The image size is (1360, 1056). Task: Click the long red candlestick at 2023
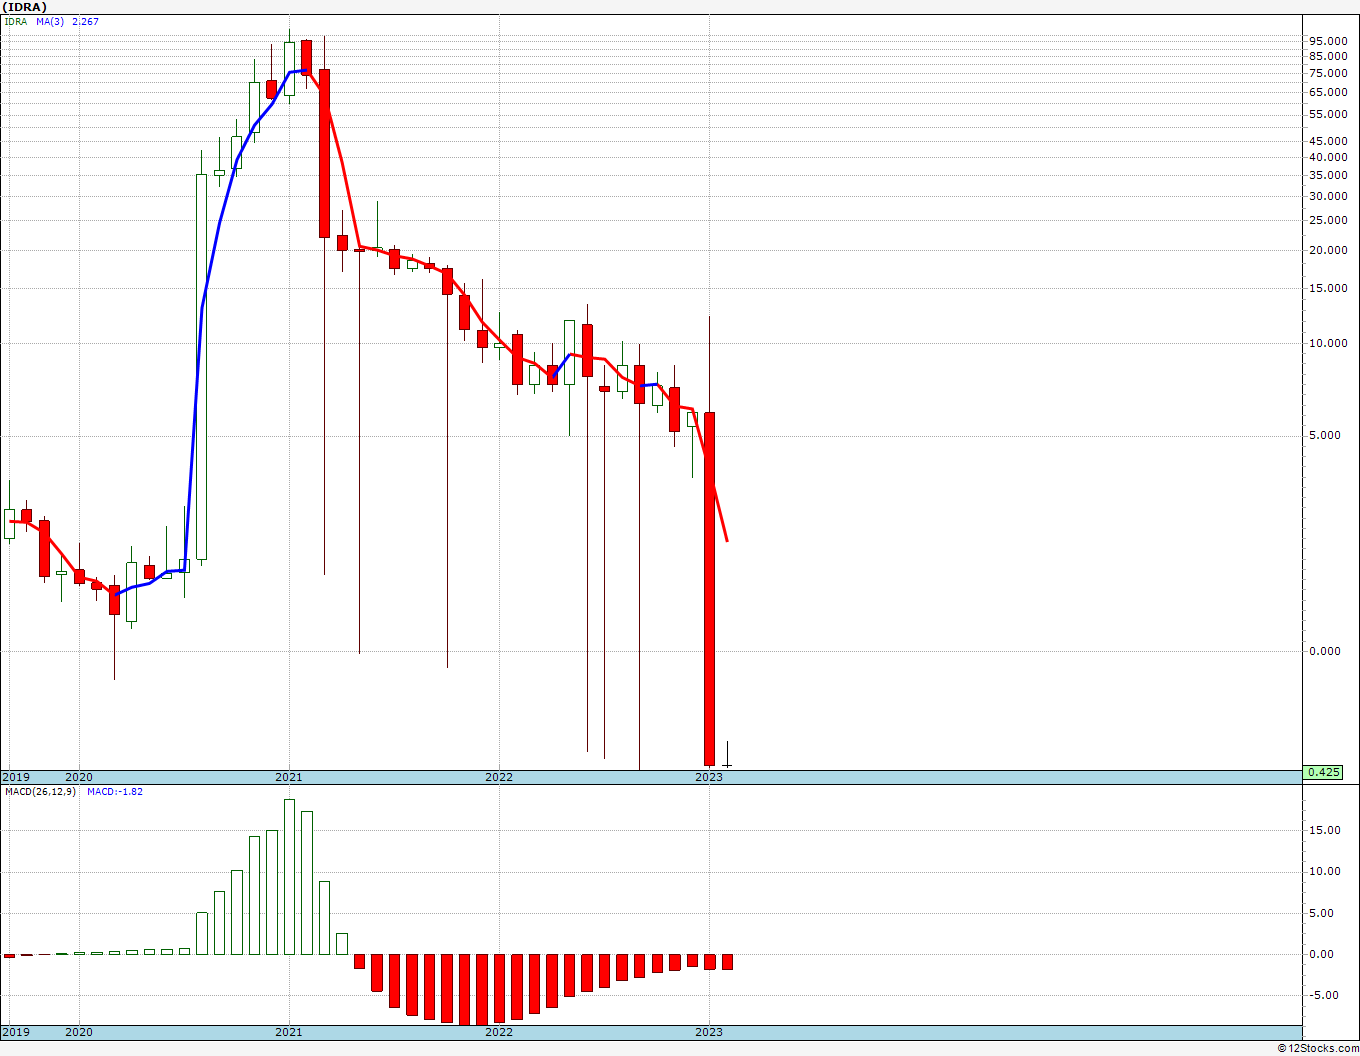coord(709,589)
